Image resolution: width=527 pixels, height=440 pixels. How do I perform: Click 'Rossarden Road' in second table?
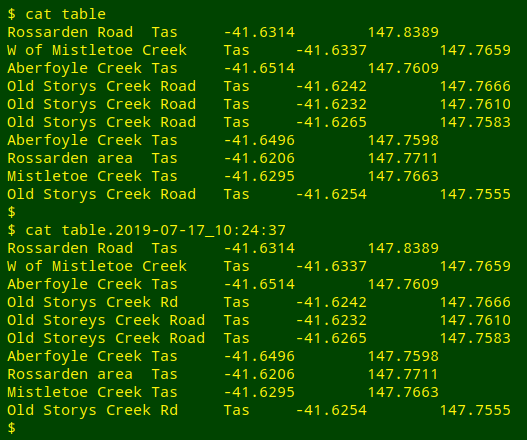tap(70, 248)
